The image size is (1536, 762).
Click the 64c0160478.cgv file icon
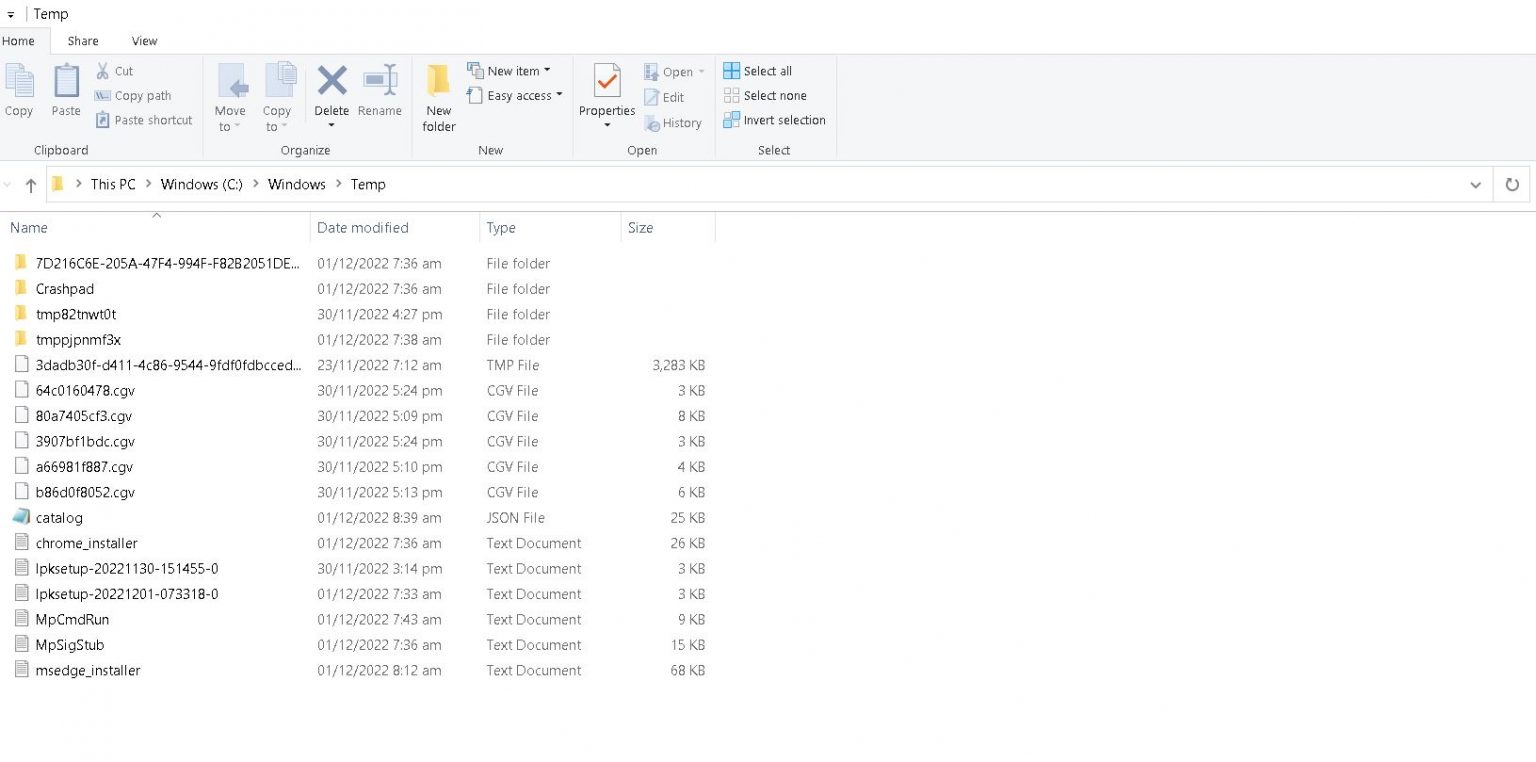(21, 390)
